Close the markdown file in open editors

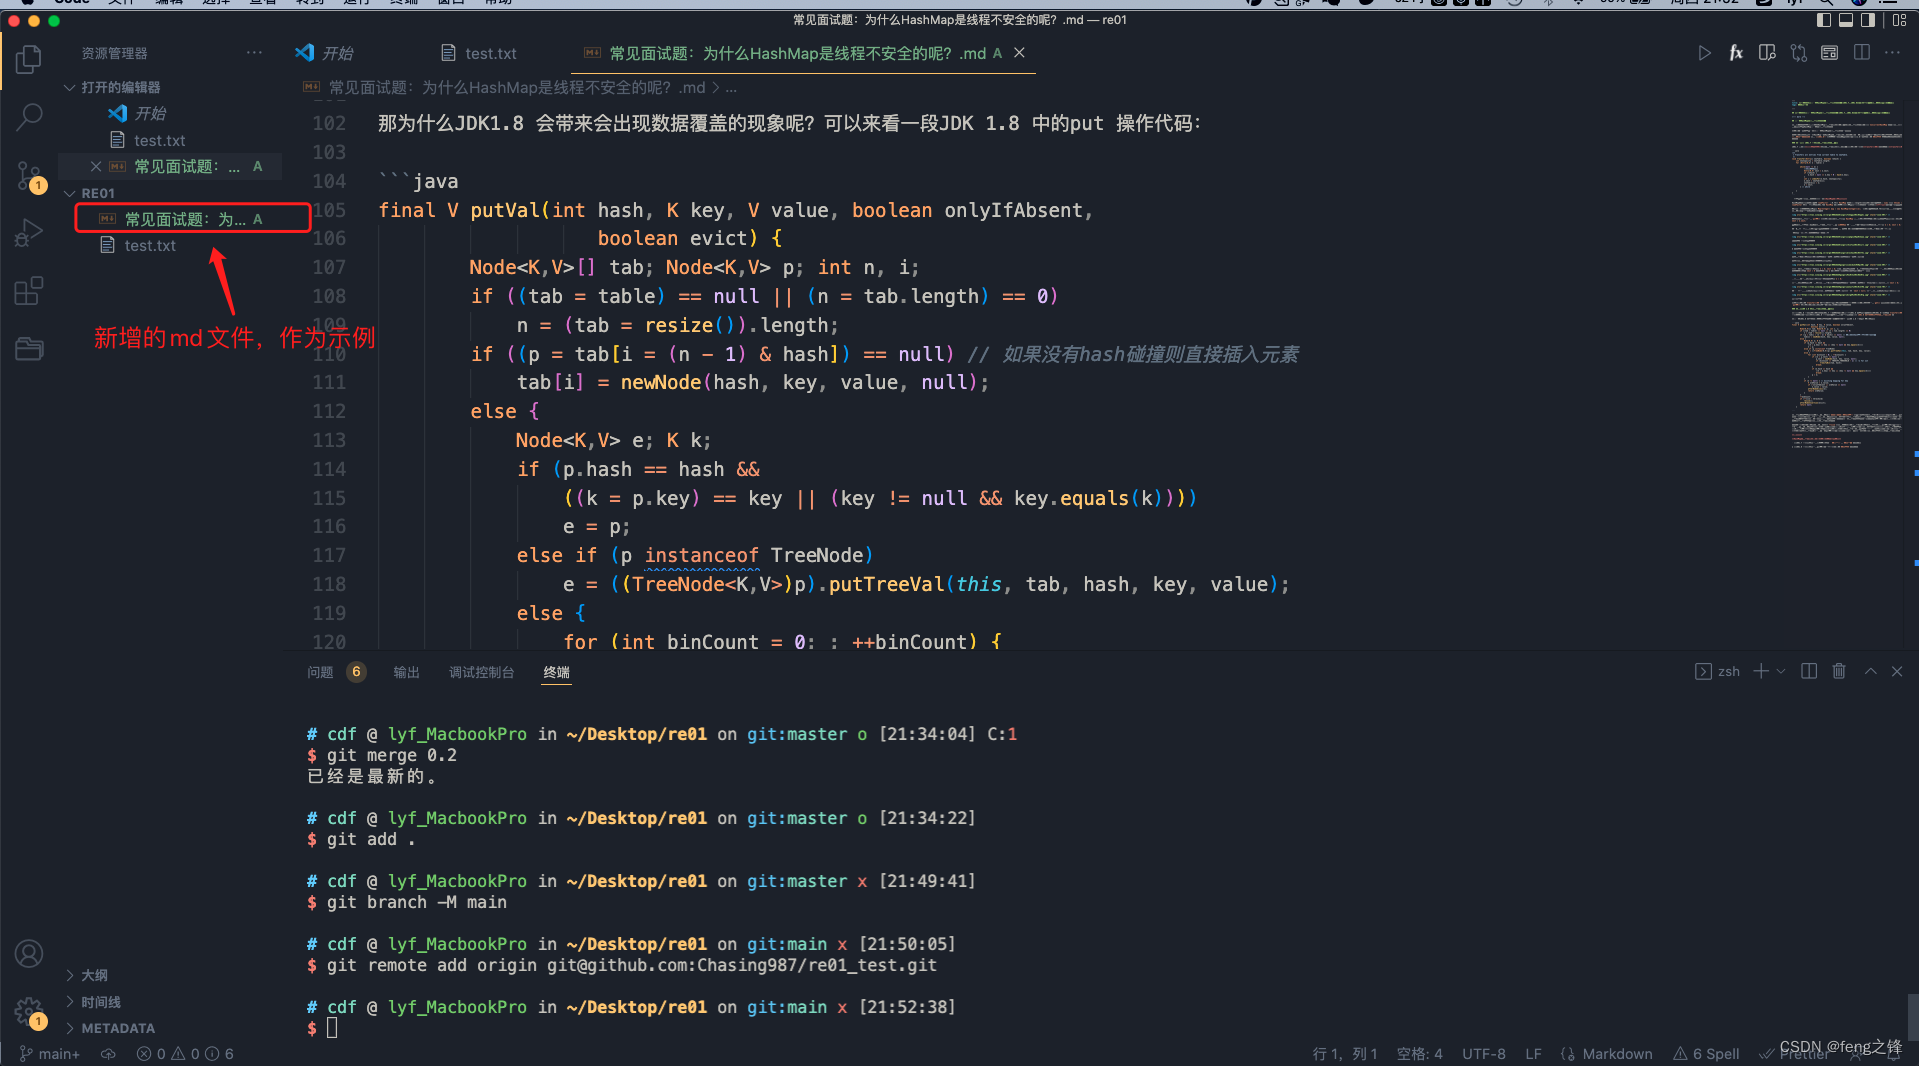96,167
